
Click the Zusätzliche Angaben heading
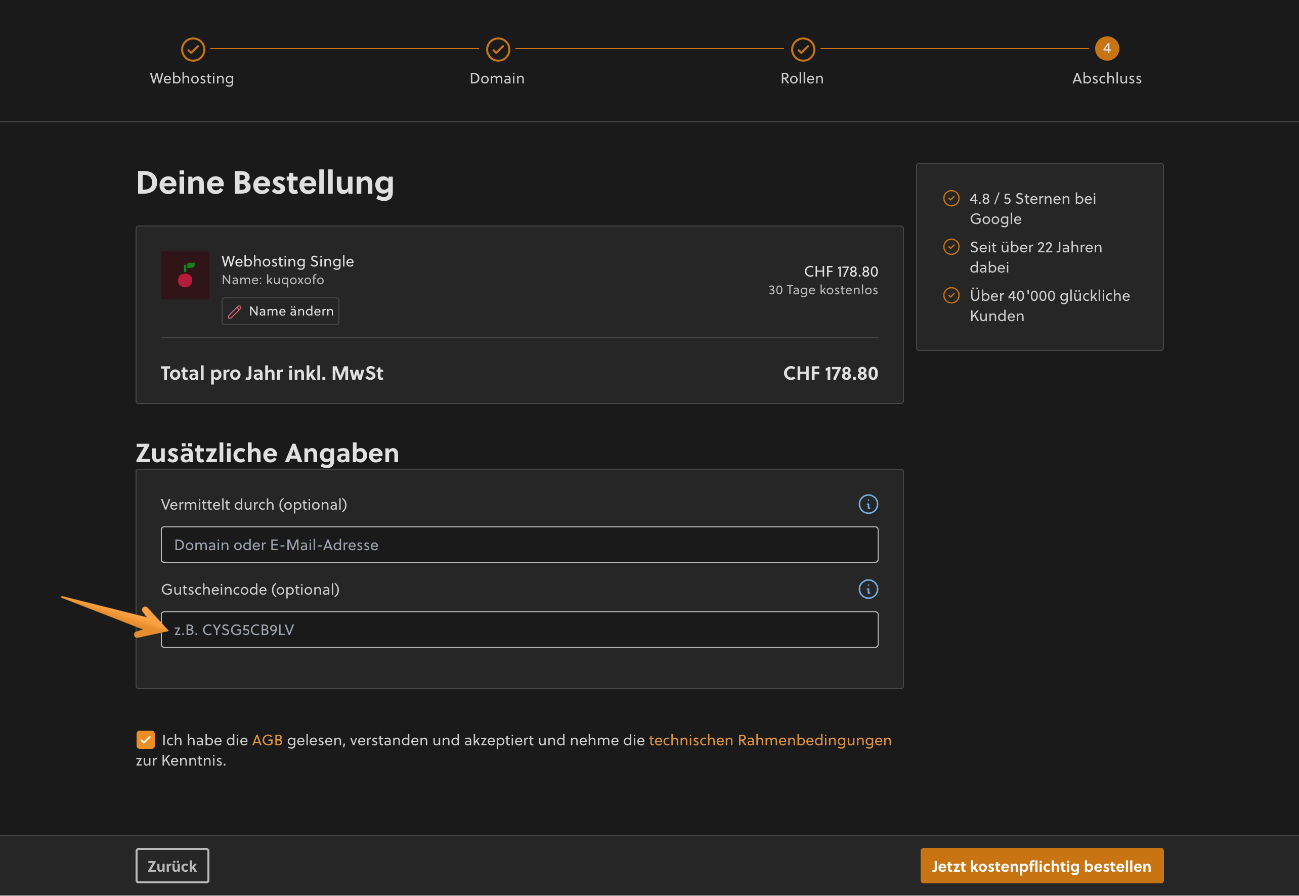[267, 453]
